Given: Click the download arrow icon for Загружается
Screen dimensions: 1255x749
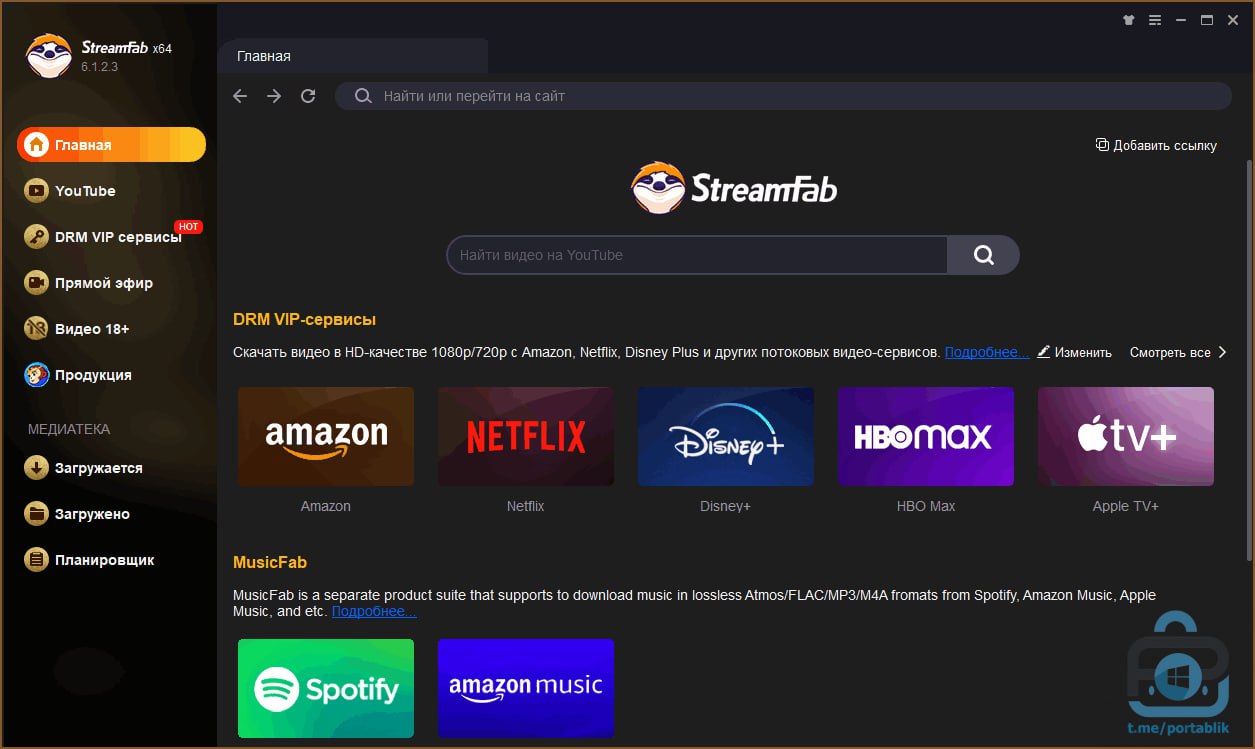Looking at the screenshot, I should point(37,468).
